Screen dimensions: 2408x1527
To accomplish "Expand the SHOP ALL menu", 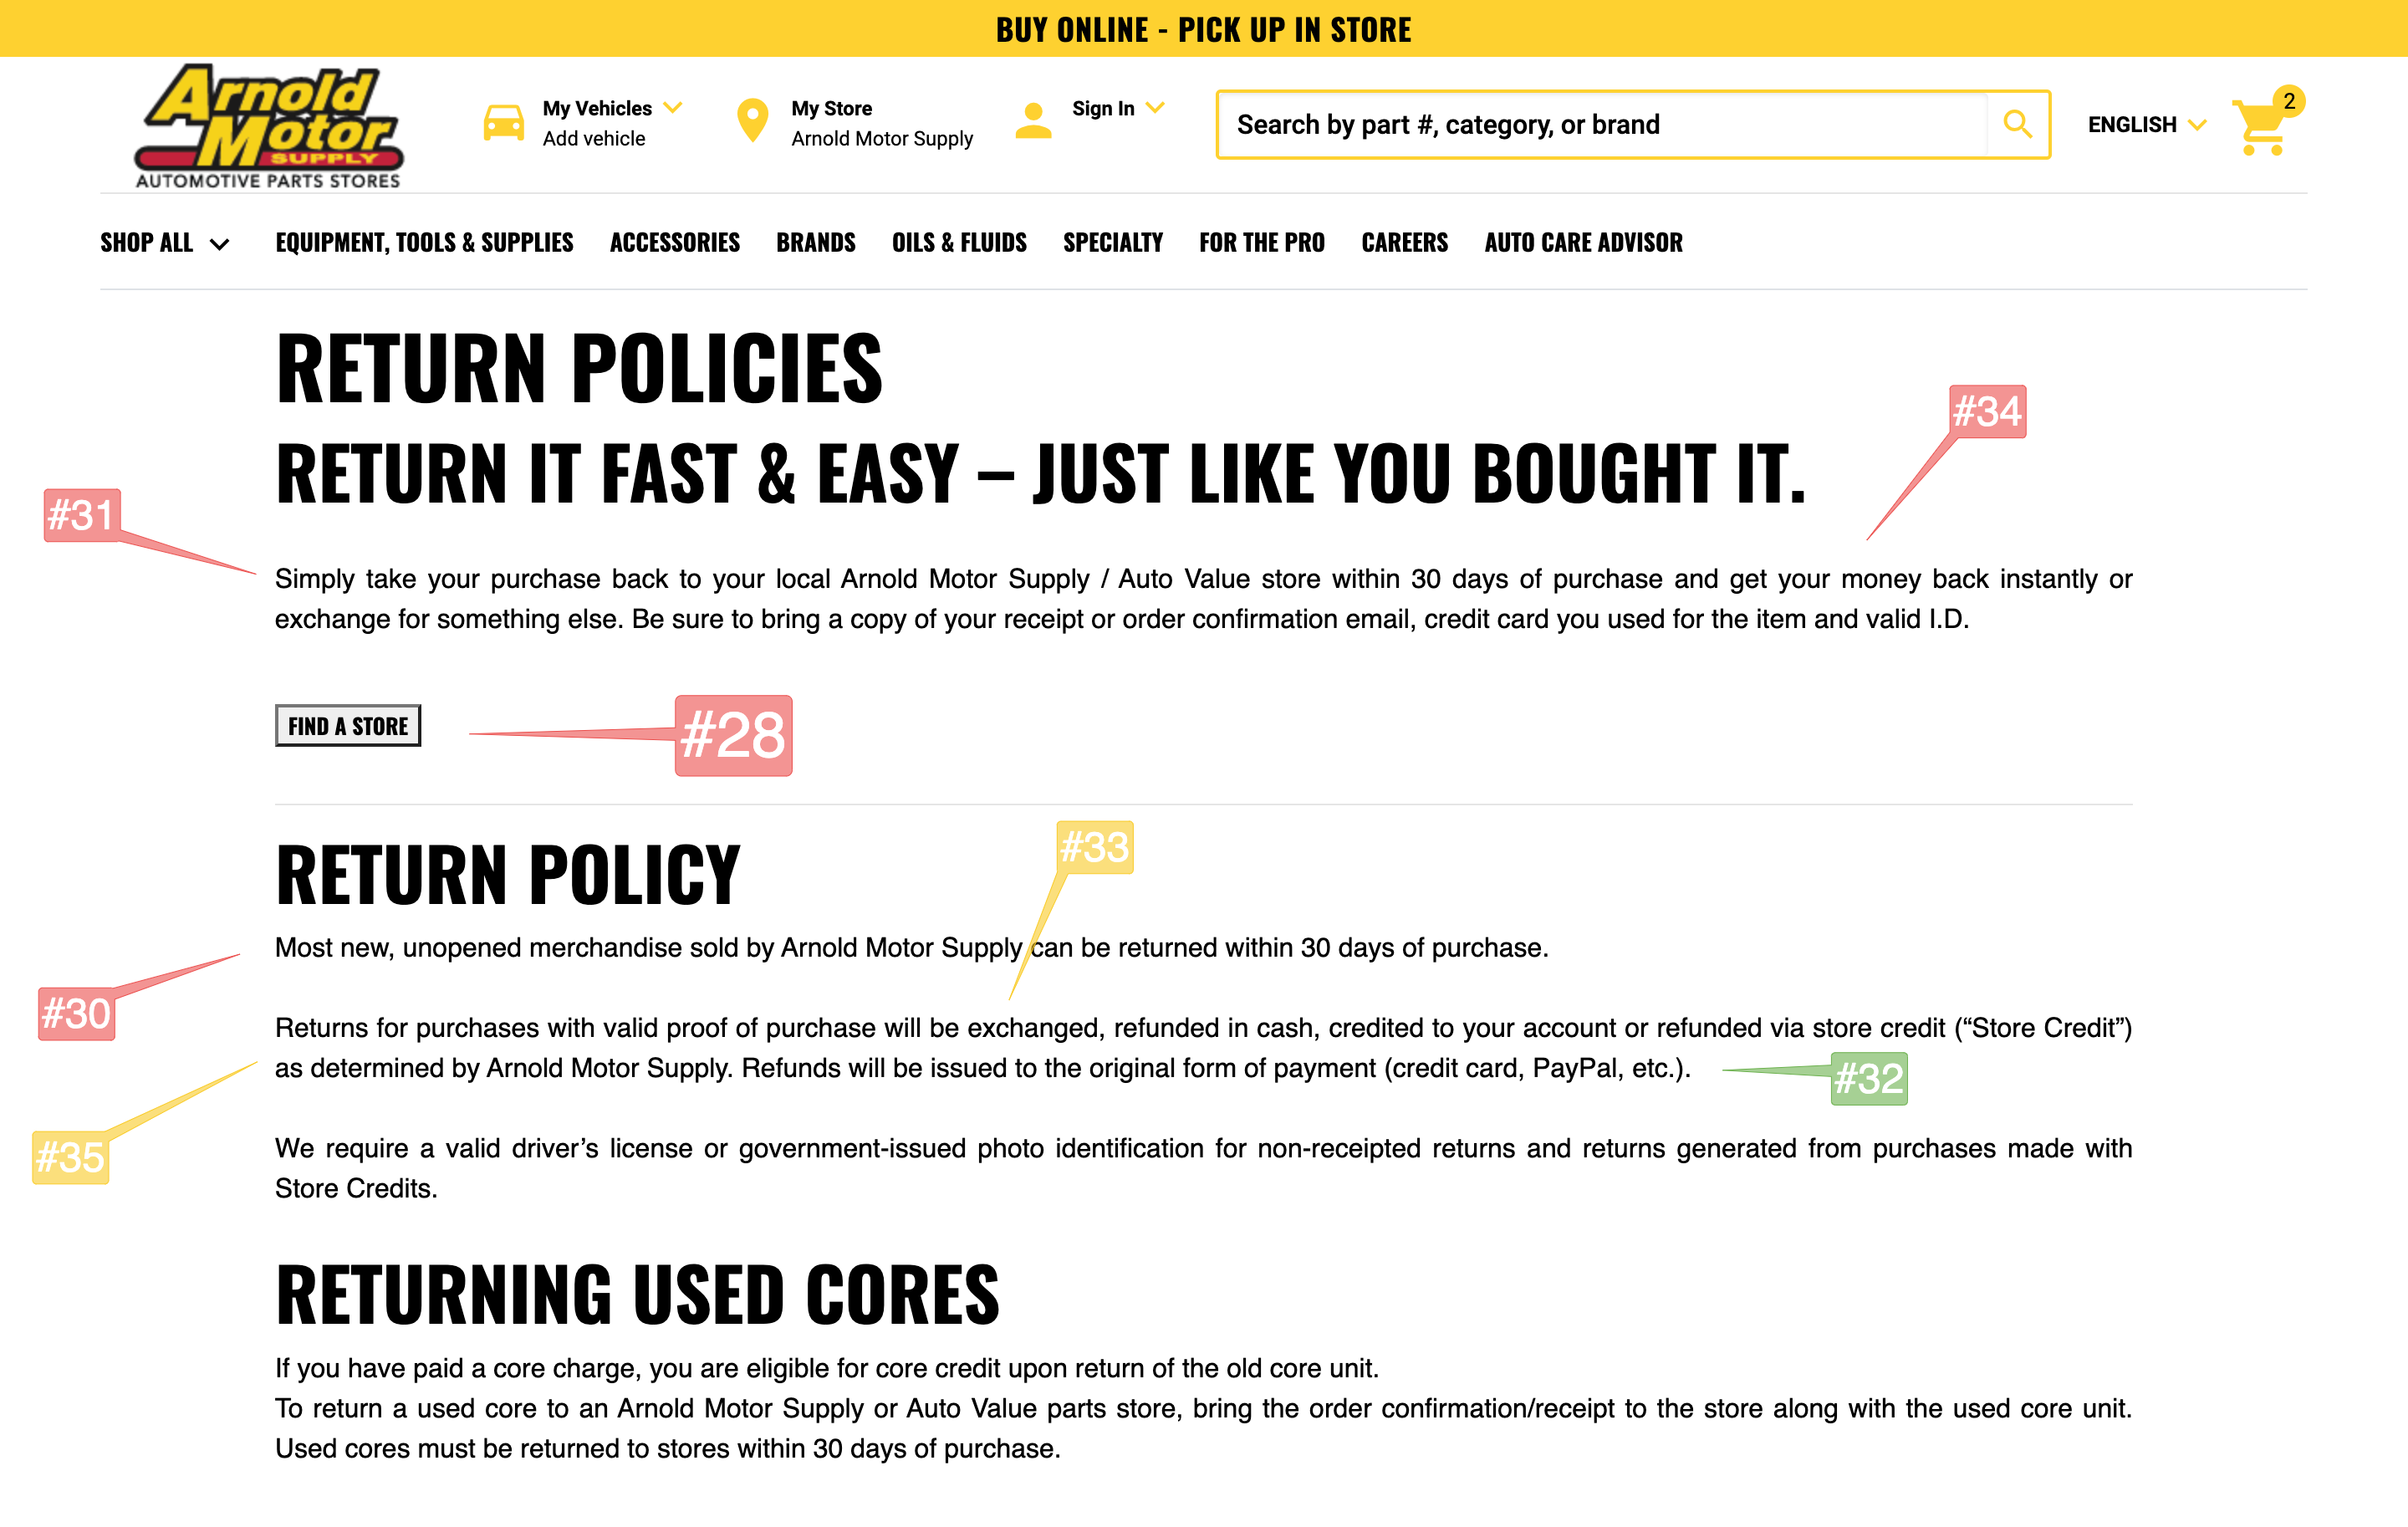I will tap(165, 243).
